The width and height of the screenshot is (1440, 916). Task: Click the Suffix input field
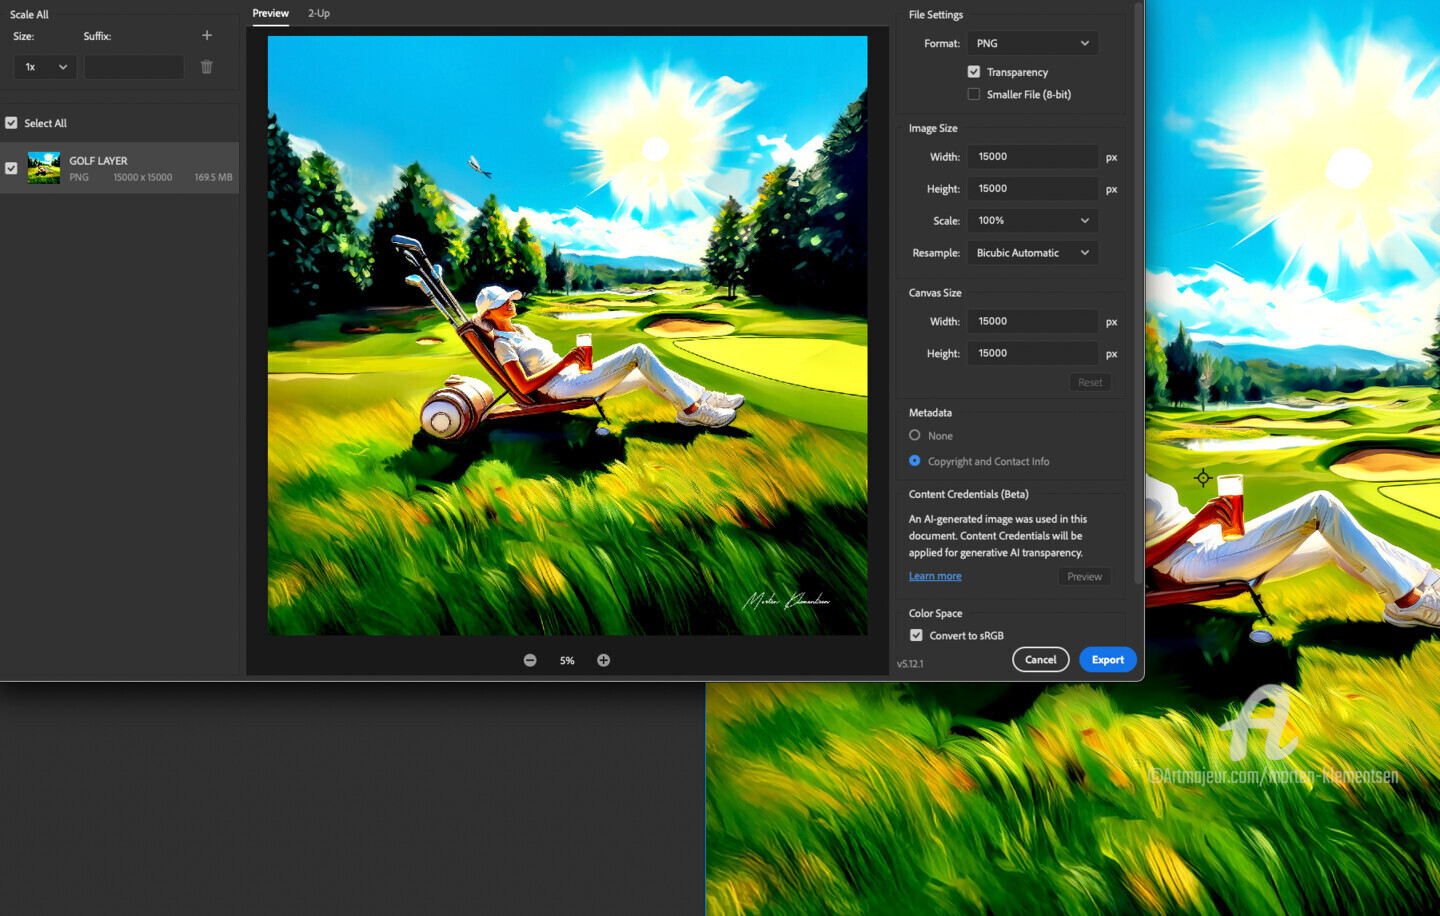(x=134, y=67)
